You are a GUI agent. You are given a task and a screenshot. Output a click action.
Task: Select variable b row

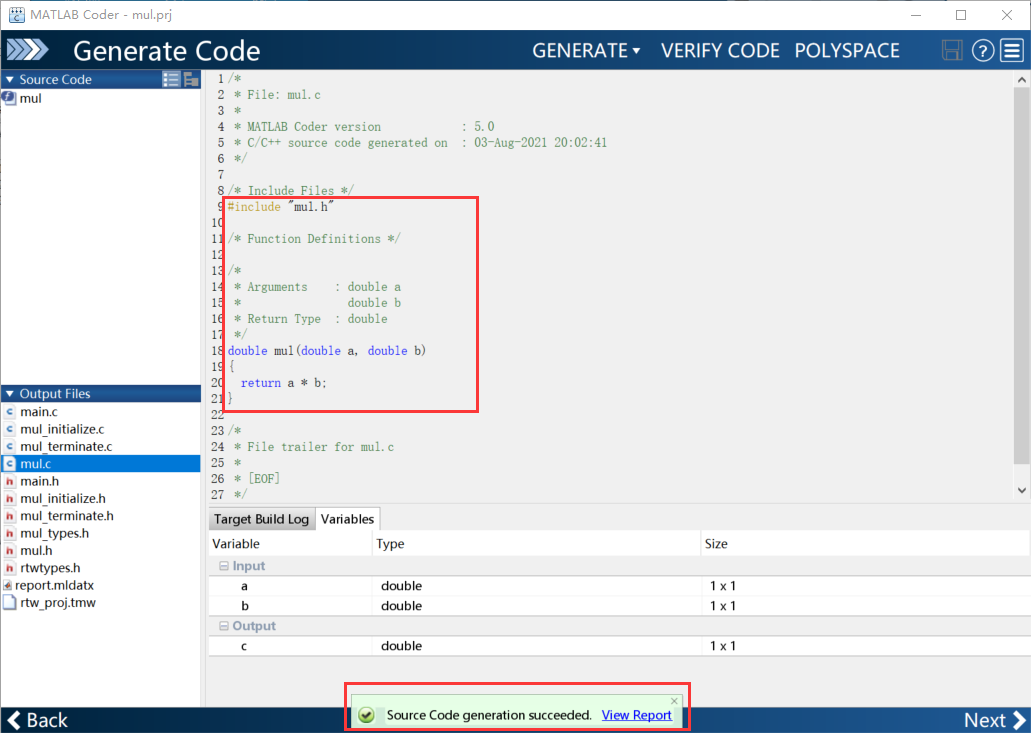point(619,605)
